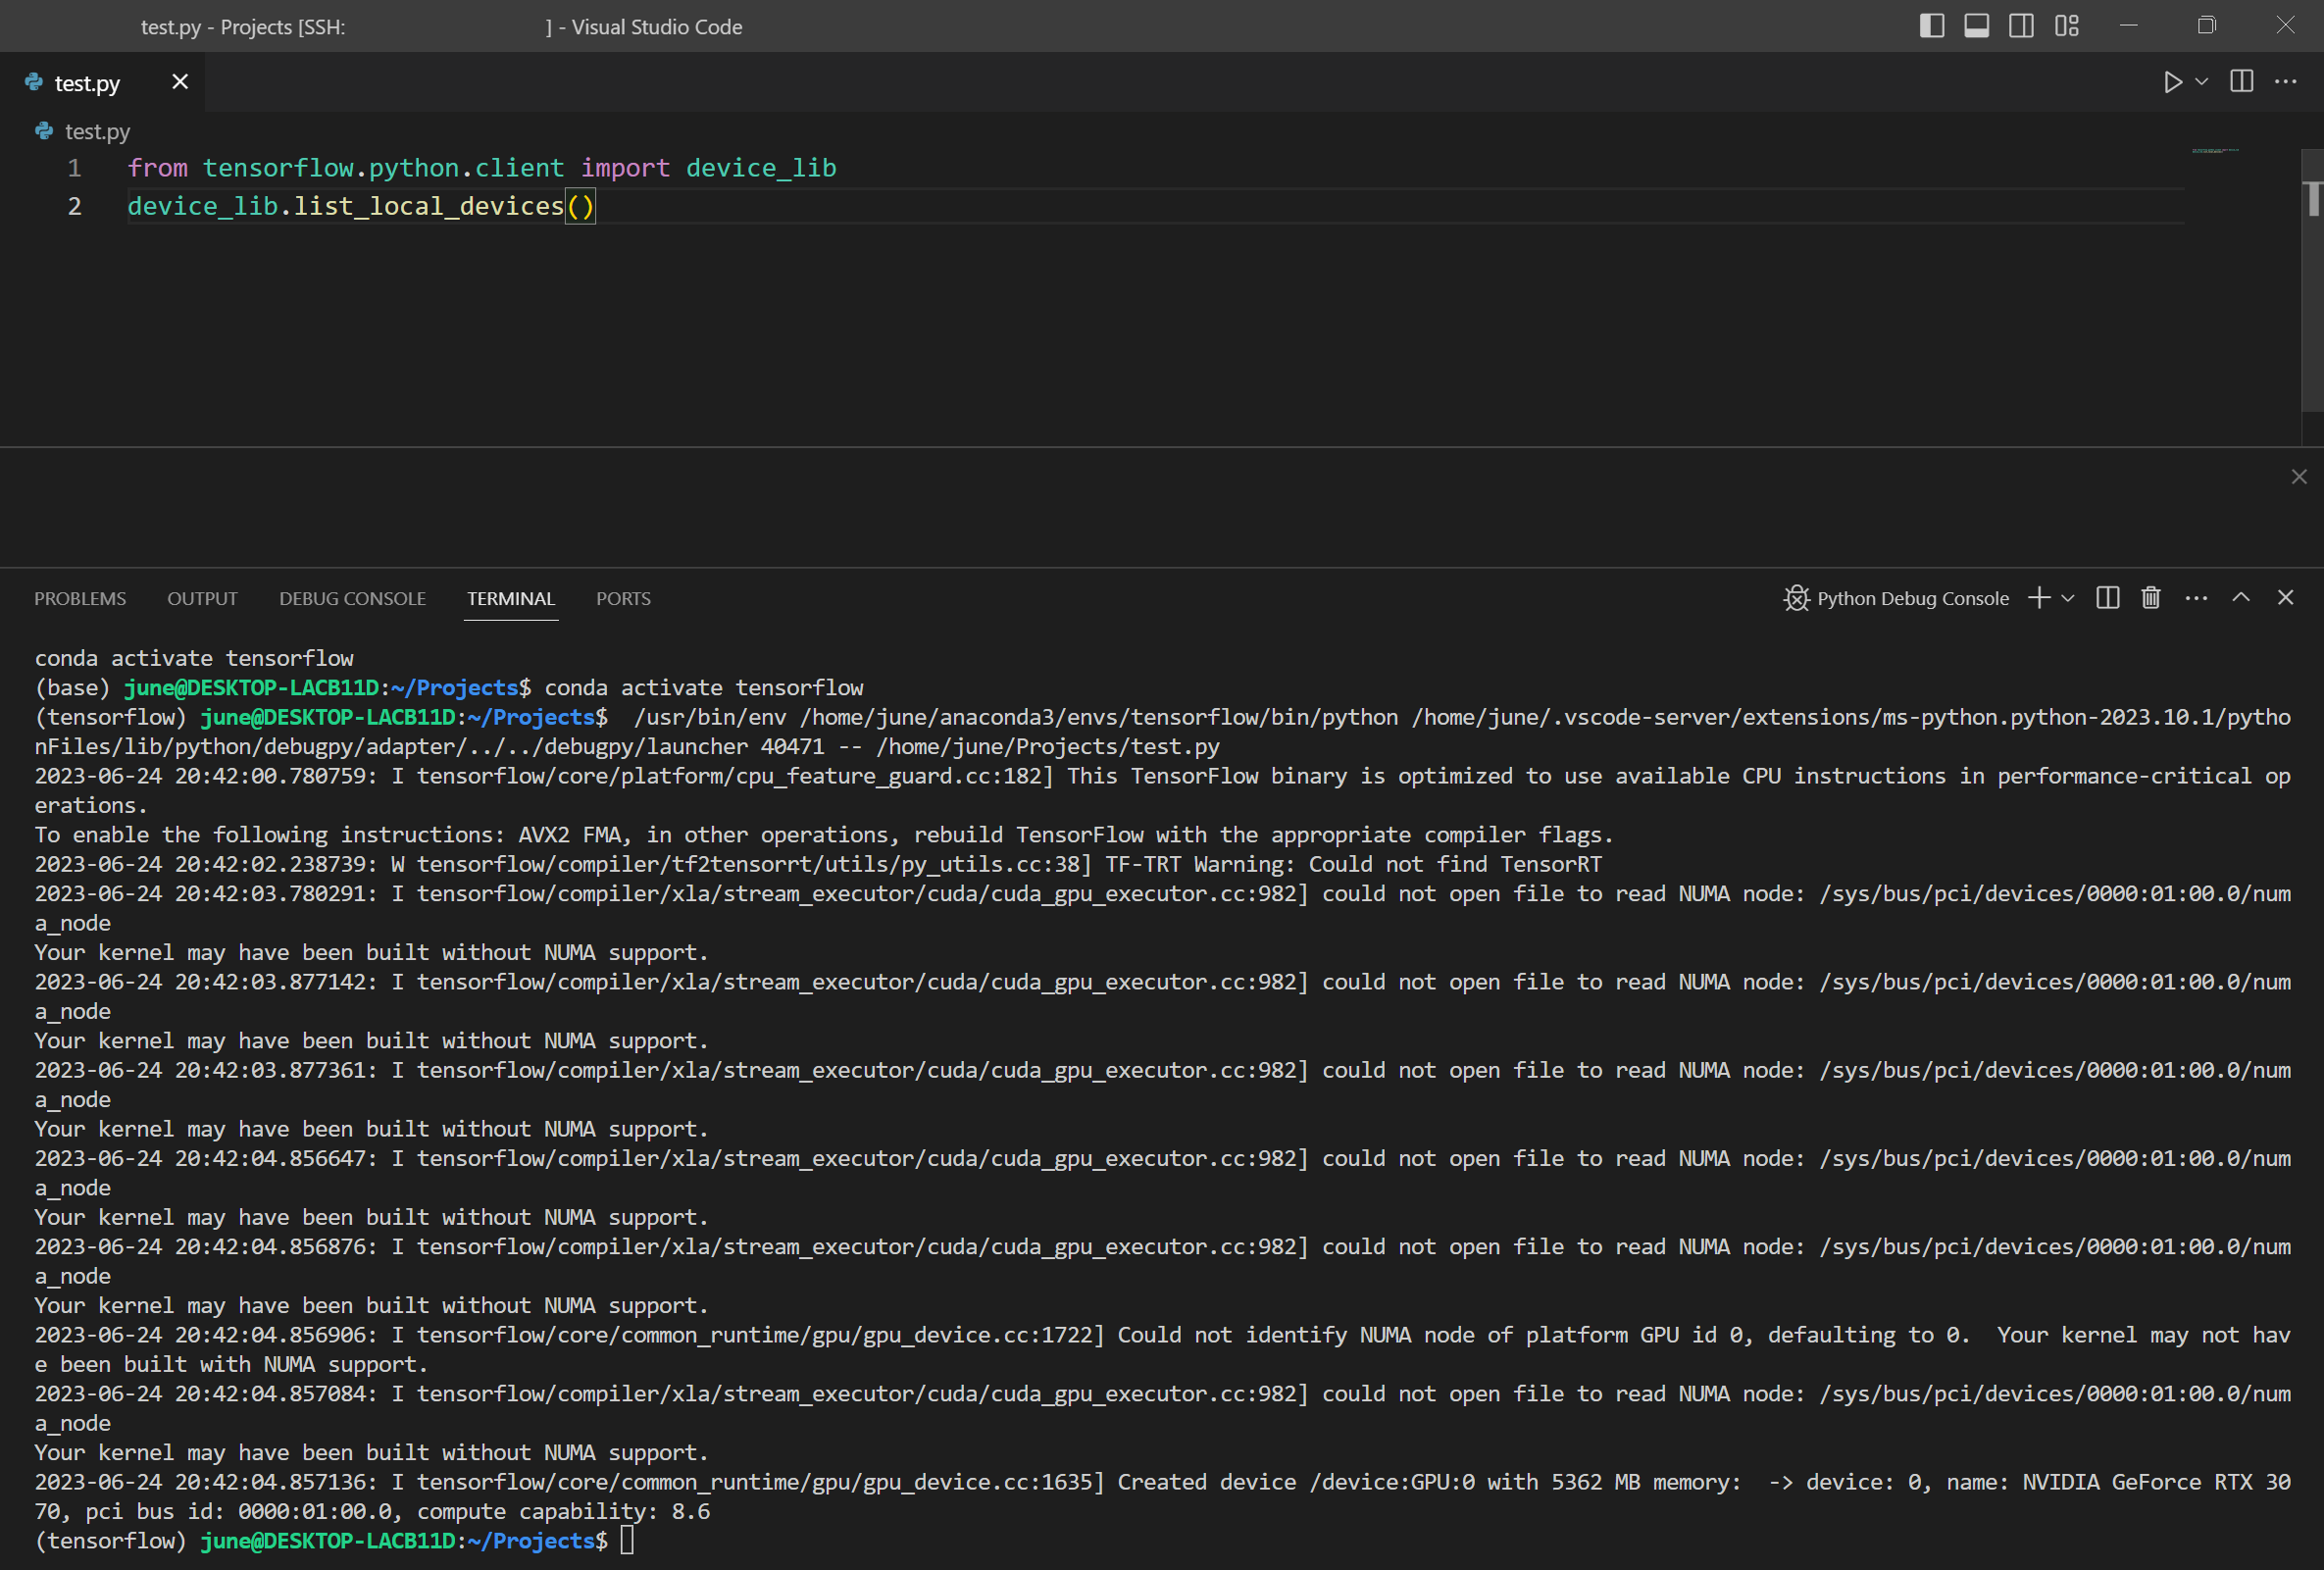Open terminal panel ellipsis menu
The height and width of the screenshot is (1570, 2324).
point(2196,598)
